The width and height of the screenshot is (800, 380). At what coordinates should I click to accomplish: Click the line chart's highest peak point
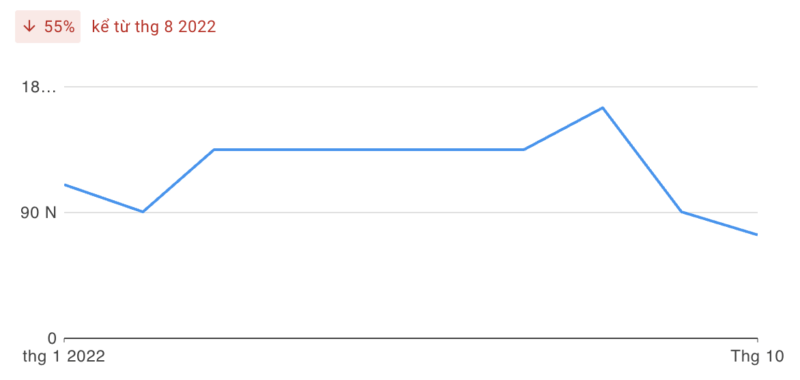[x=603, y=108]
